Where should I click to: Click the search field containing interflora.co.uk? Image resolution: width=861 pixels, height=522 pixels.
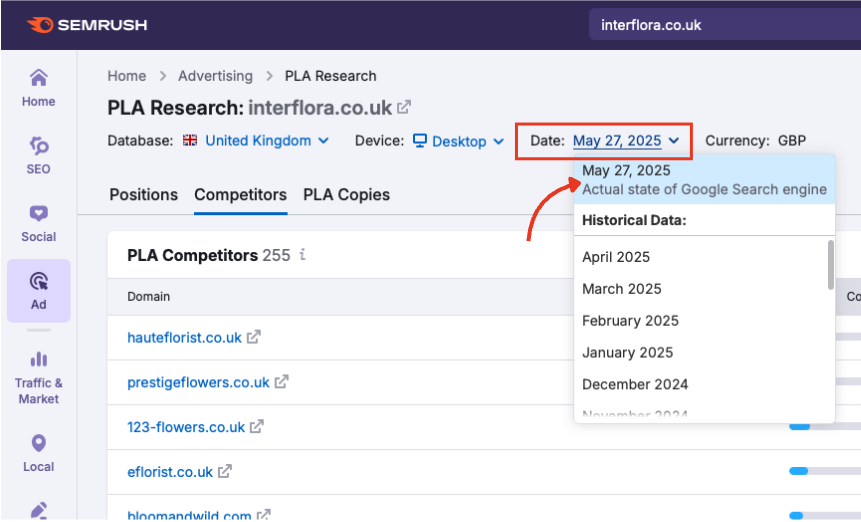tap(720, 25)
